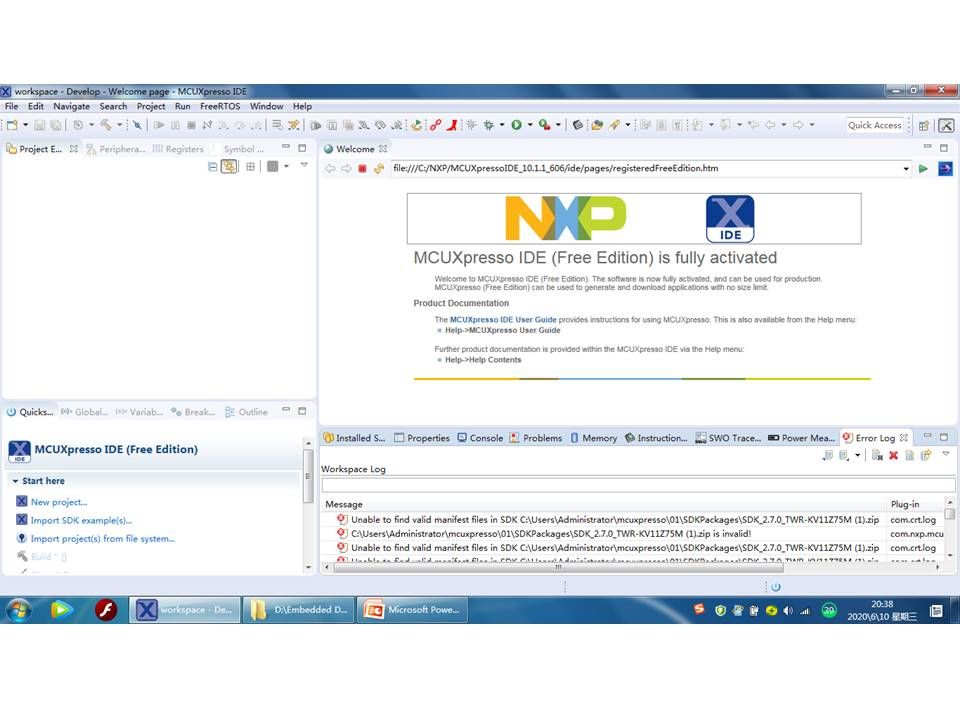Image resolution: width=960 pixels, height=720 pixels.
Task: Open the SWO Trace tab
Action: (728, 438)
